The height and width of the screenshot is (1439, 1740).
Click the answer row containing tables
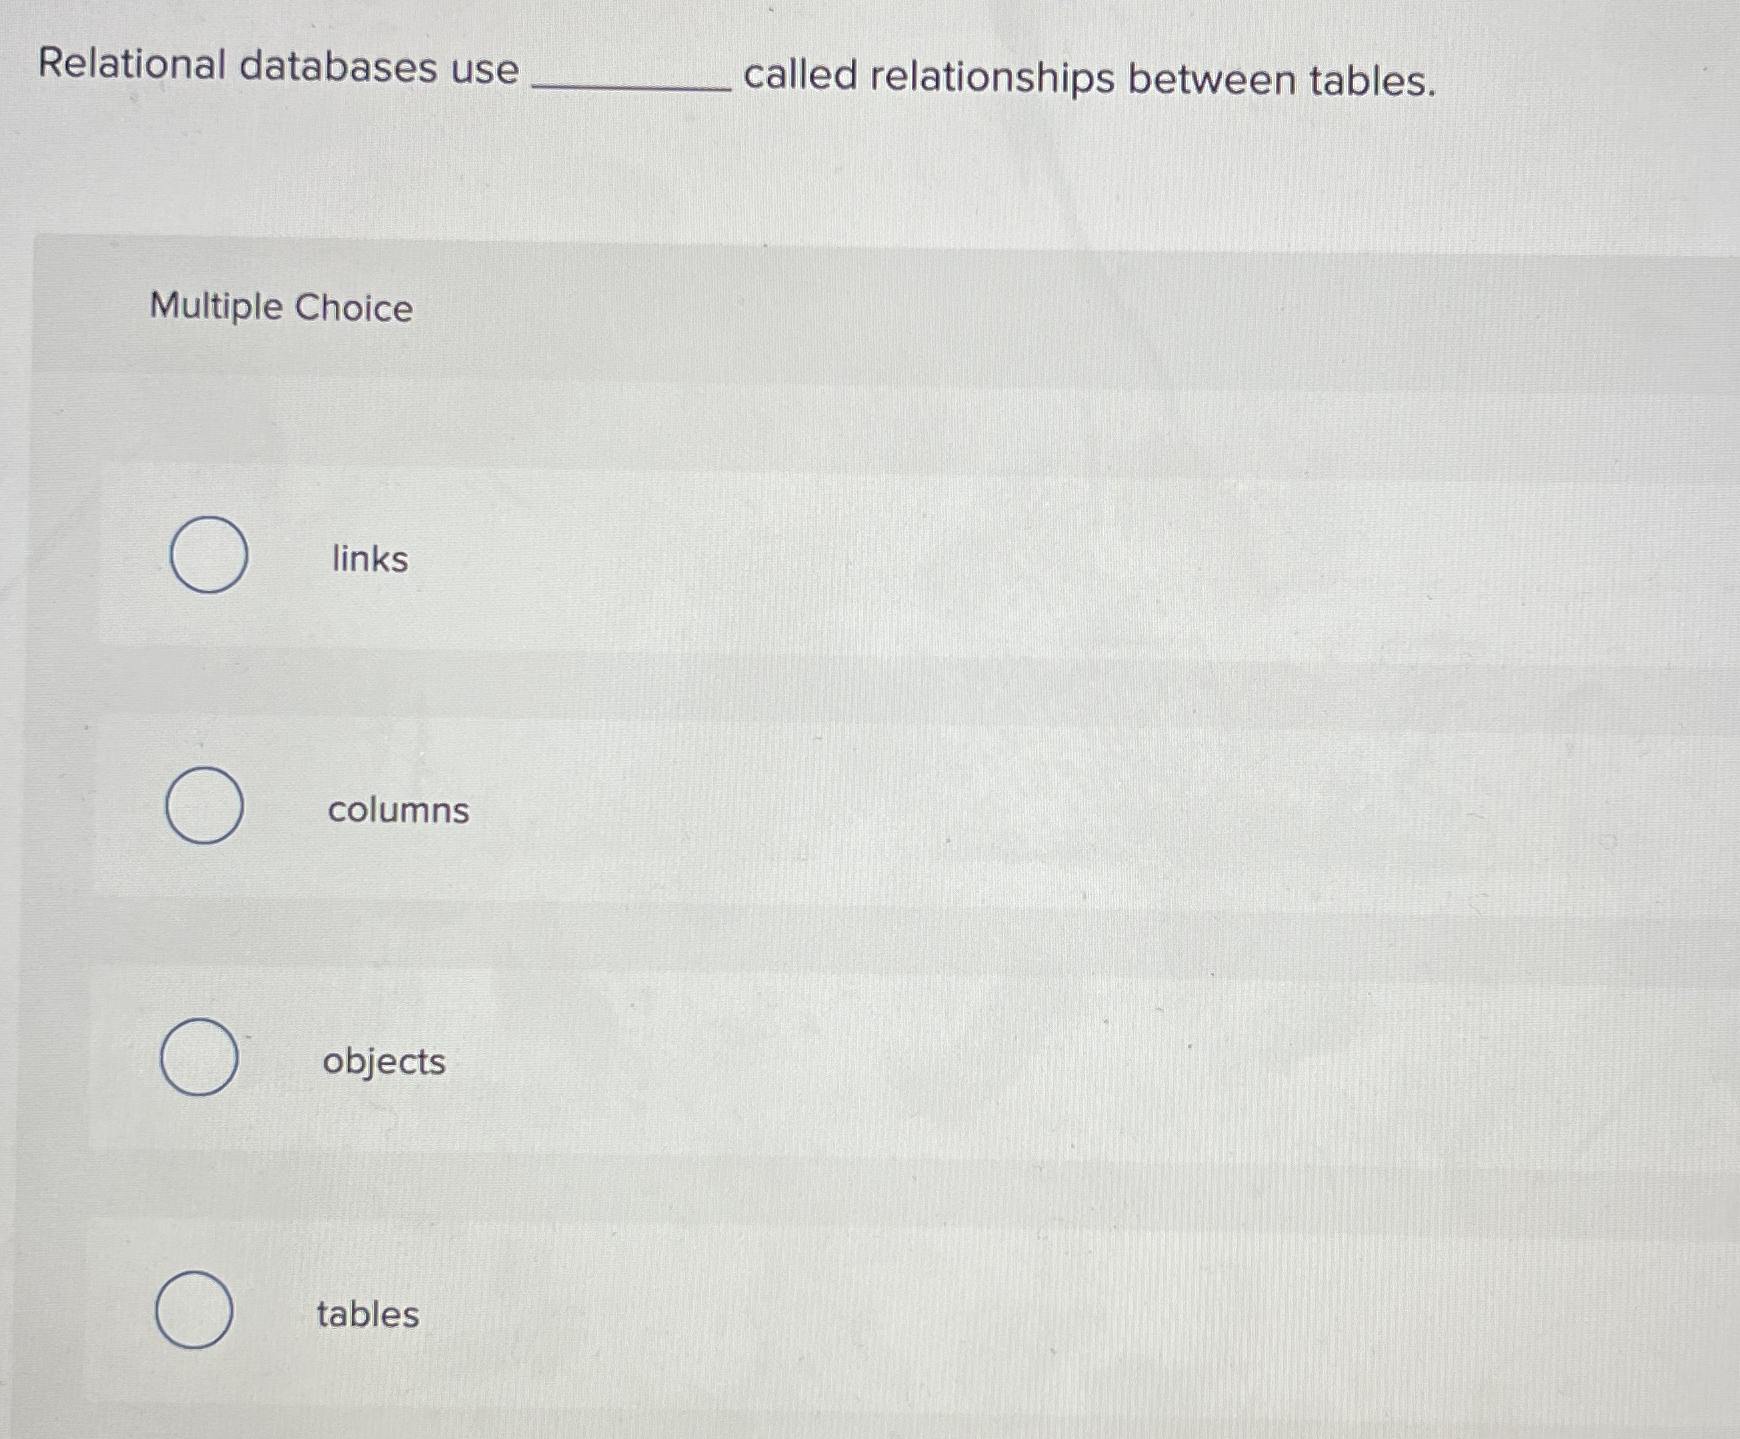coord(600,1314)
